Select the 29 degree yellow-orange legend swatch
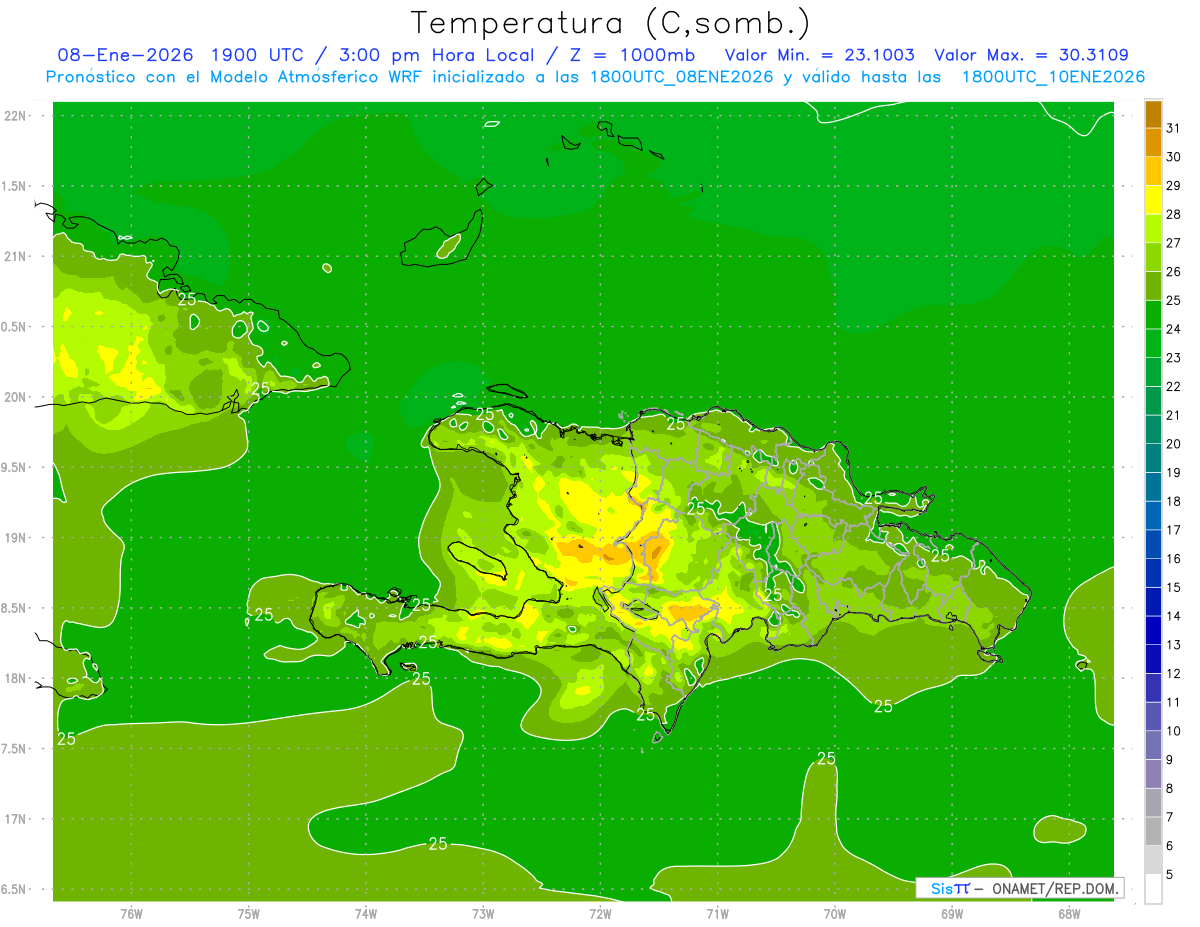 [x=1153, y=171]
